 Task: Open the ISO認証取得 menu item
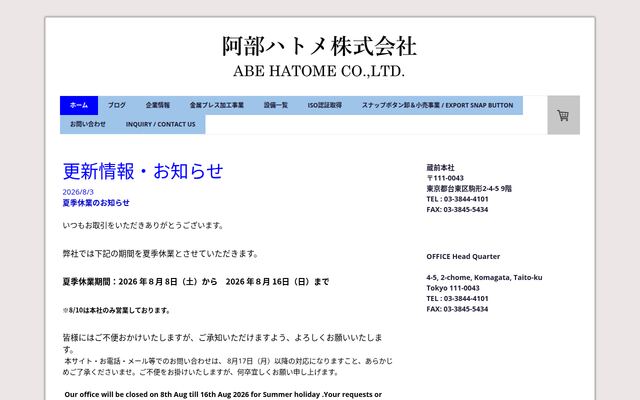click(x=324, y=105)
